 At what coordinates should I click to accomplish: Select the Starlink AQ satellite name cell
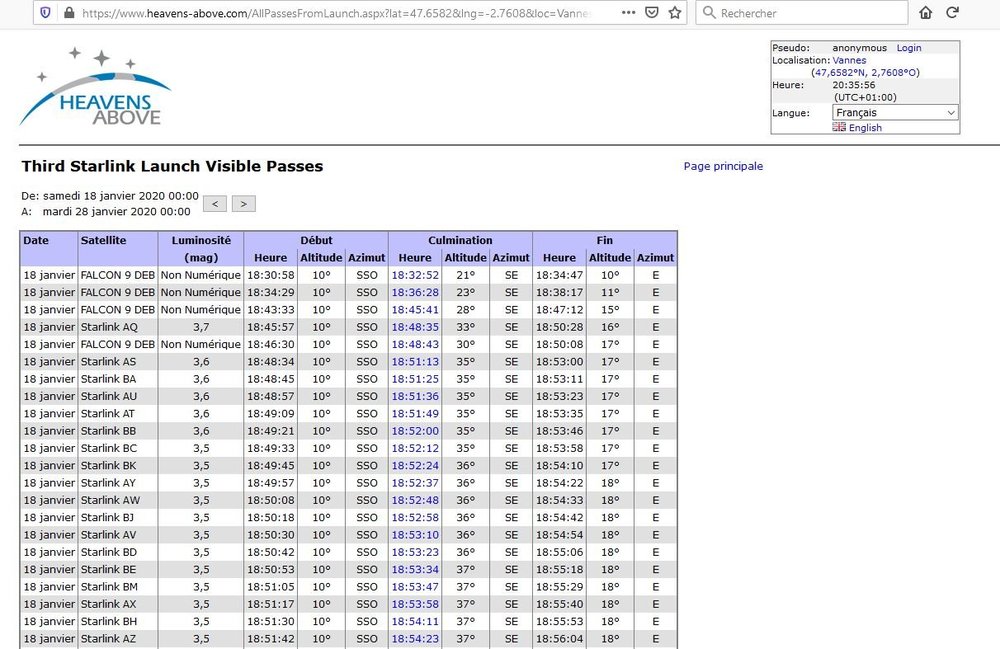(117, 327)
